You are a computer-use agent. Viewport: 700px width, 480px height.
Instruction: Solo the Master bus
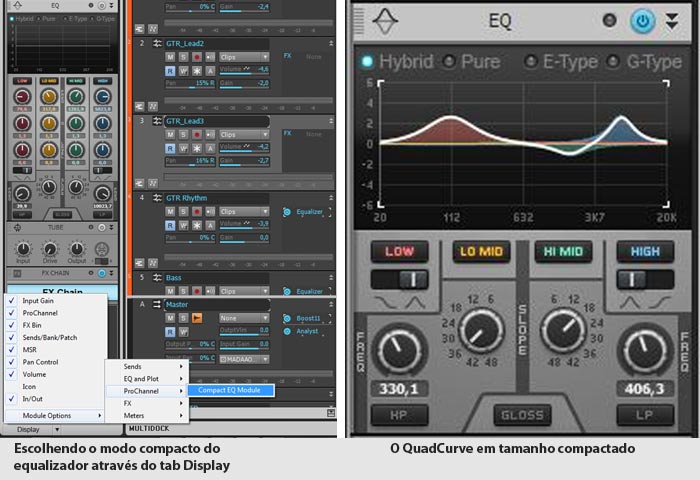pyautogui.click(x=183, y=318)
